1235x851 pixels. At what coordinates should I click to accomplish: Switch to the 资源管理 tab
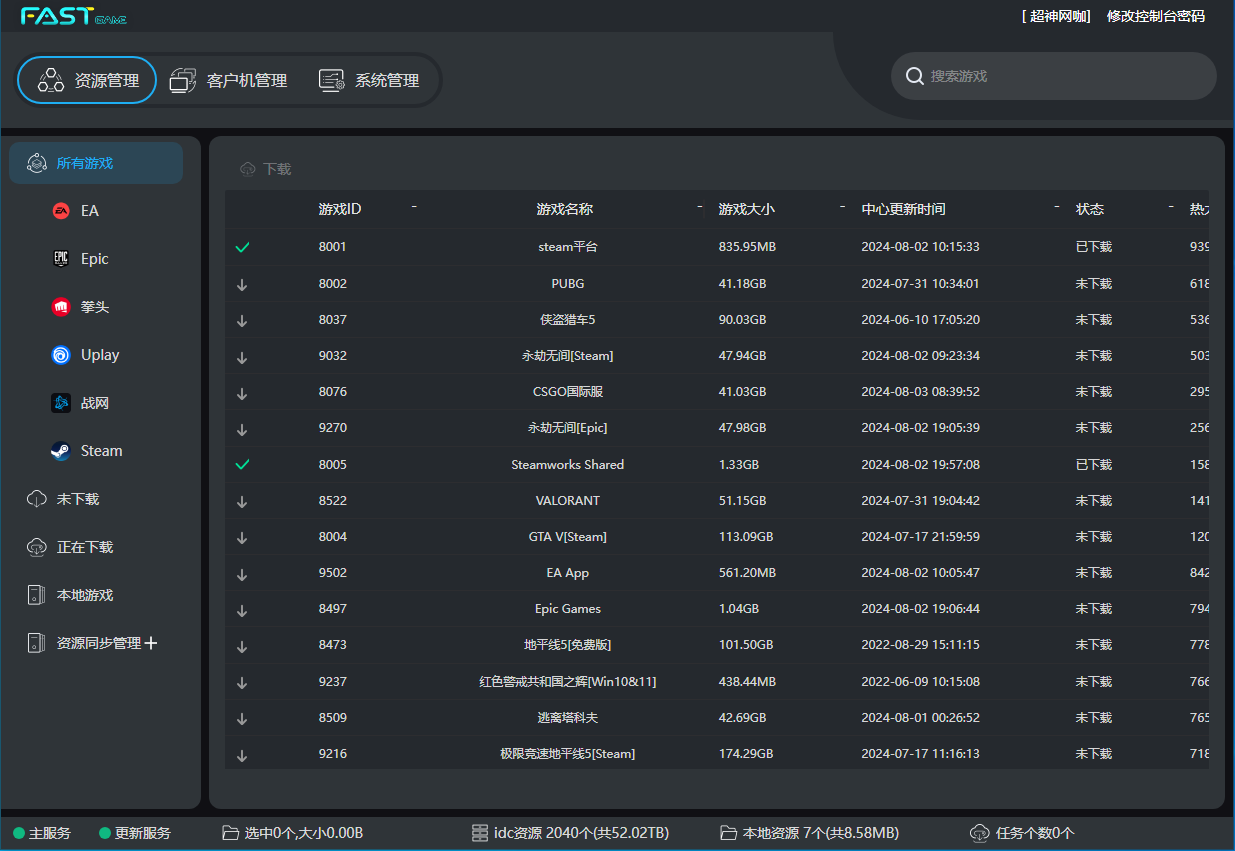(87, 80)
